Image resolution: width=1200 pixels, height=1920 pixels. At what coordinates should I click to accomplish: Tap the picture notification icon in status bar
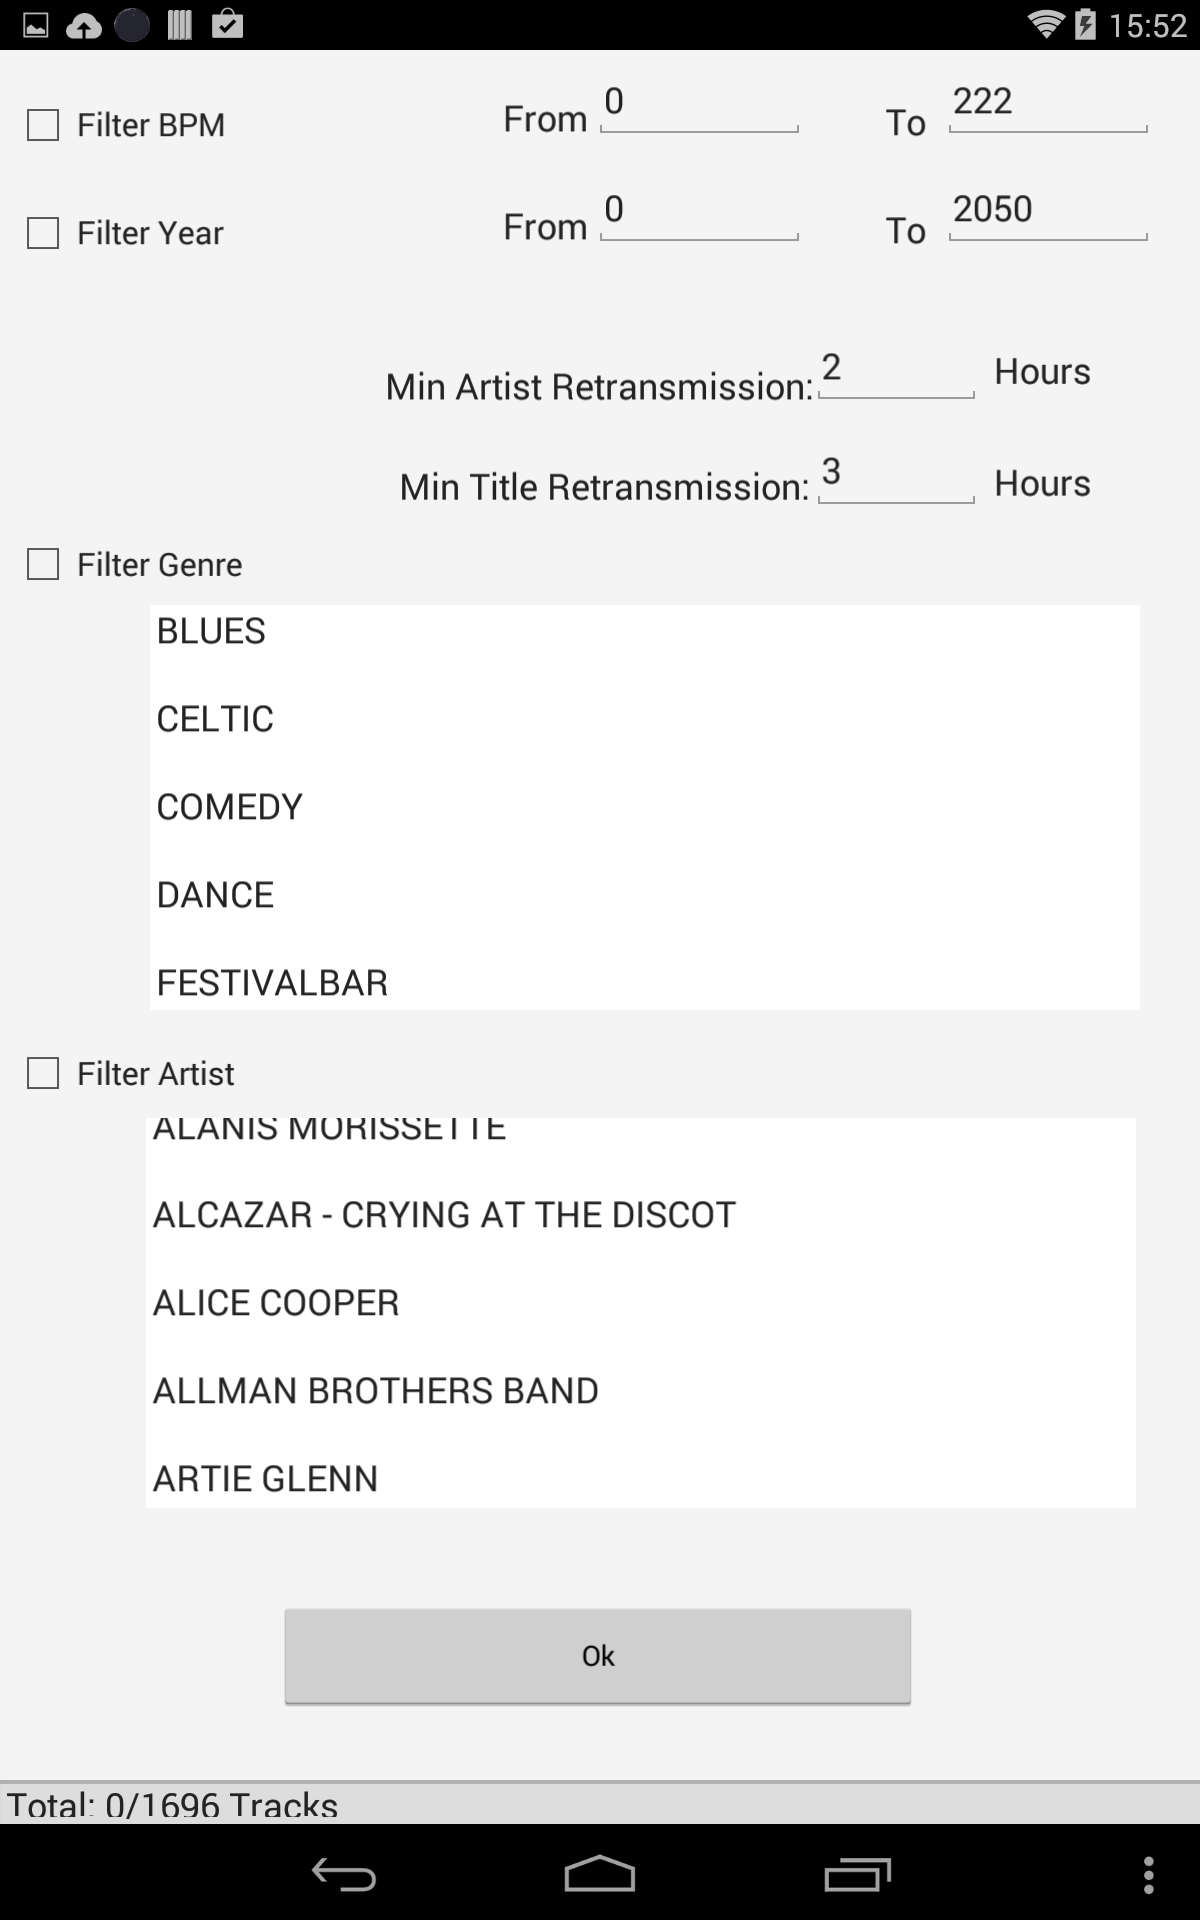pos(36,26)
